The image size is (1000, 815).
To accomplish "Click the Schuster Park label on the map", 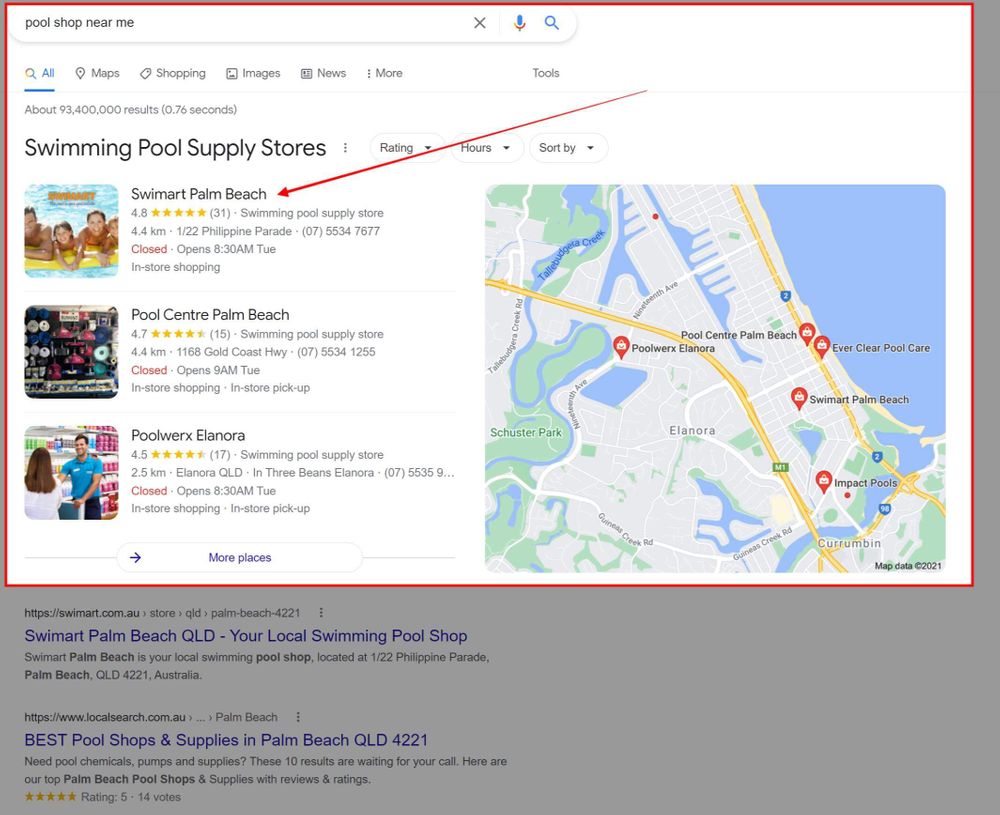I will (526, 432).
